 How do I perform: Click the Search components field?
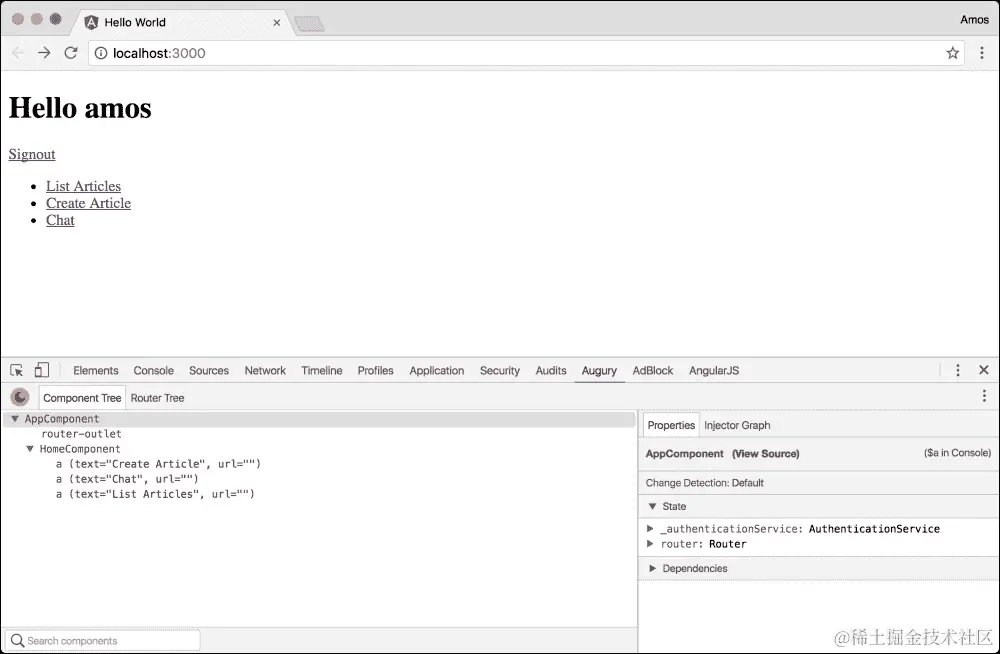(103, 640)
